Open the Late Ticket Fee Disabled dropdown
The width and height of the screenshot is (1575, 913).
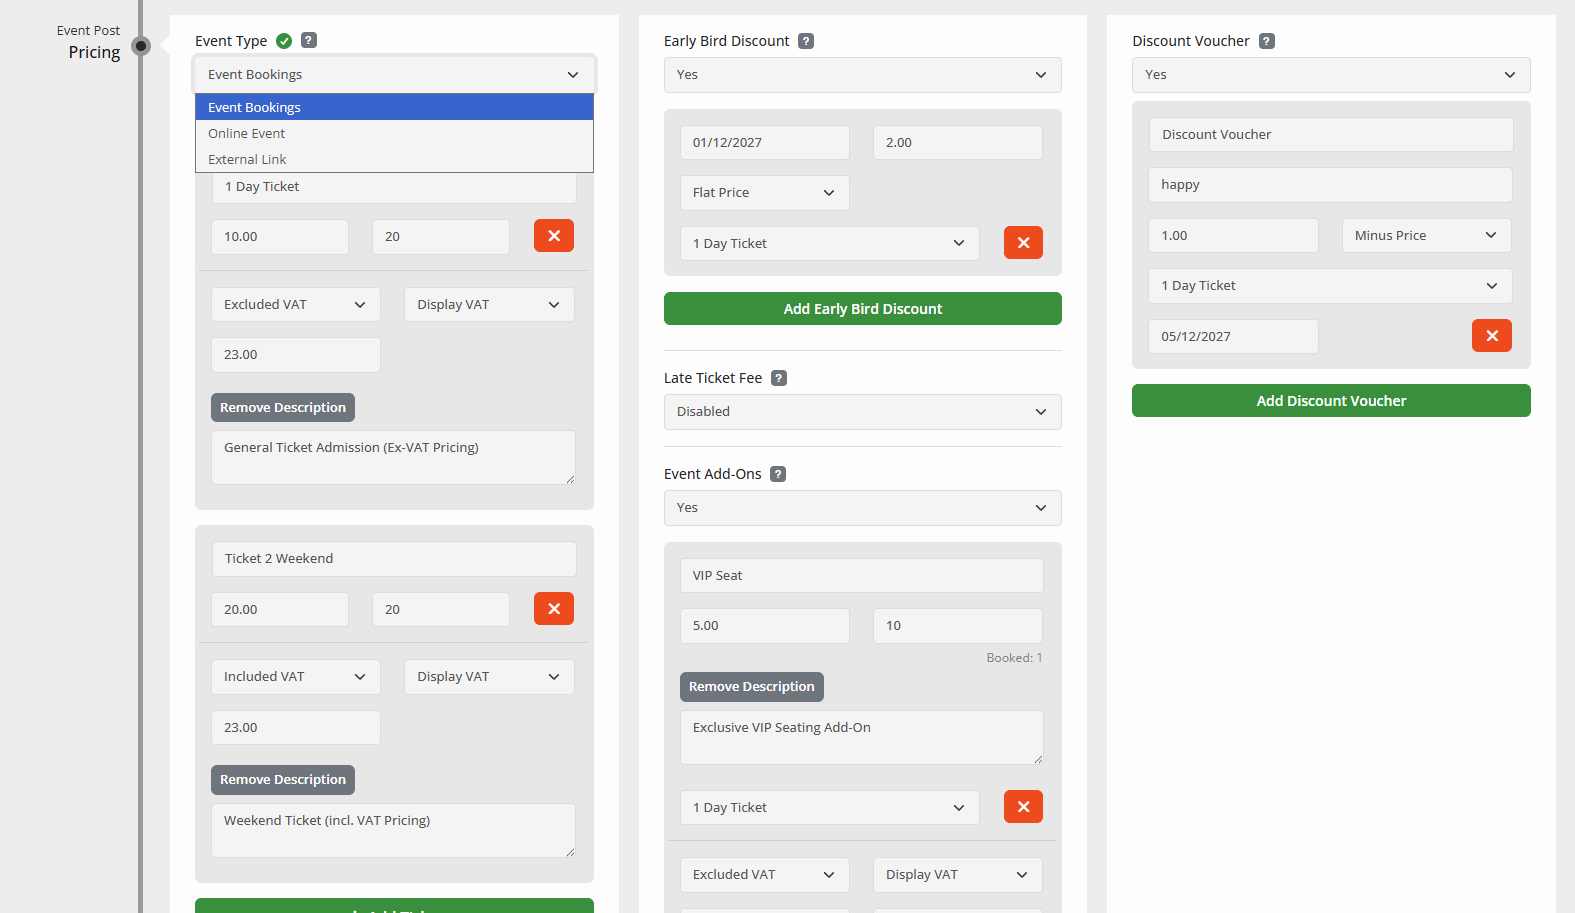(x=862, y=412)
